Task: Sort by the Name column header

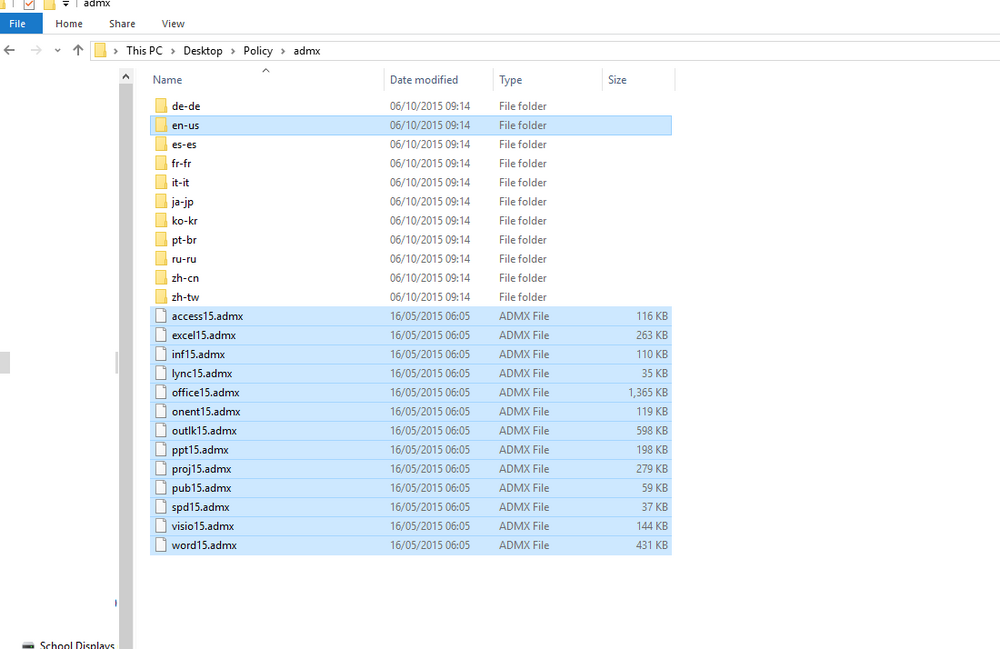Action: pos(167,80)
